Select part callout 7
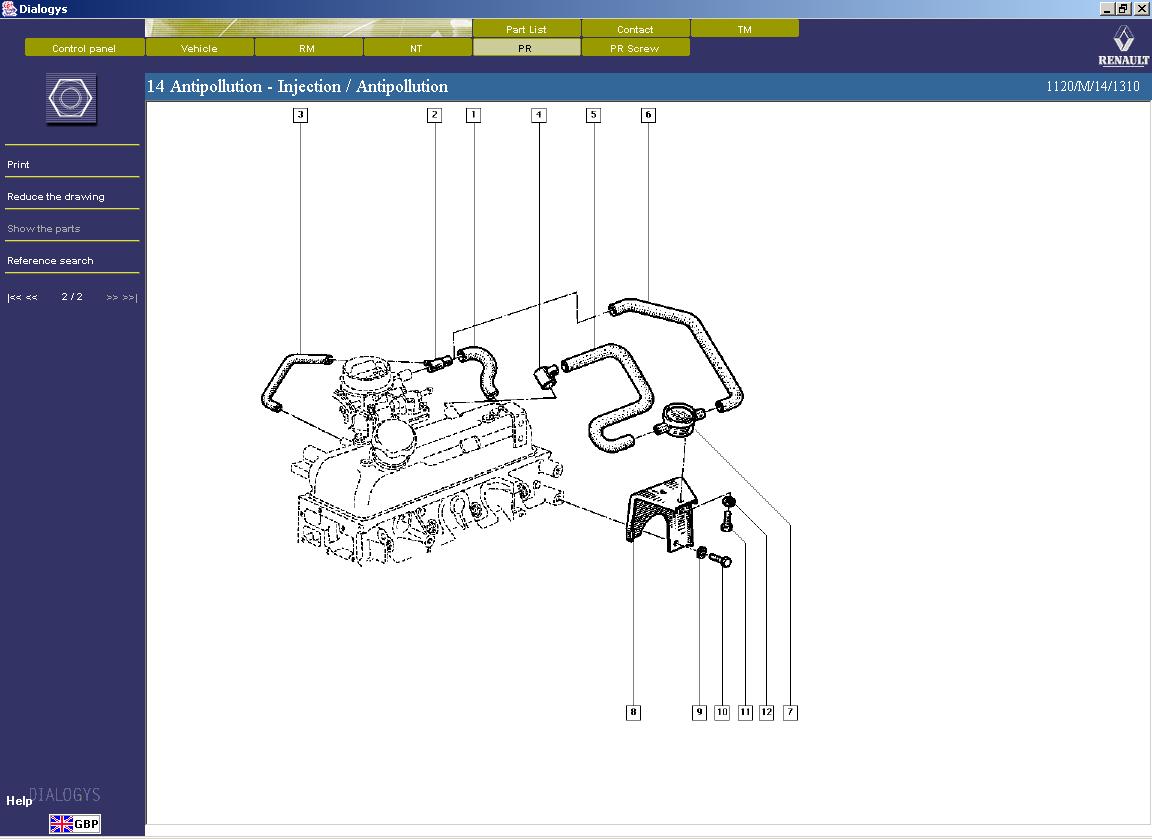The image size is (1152, 839). point(790,712)
